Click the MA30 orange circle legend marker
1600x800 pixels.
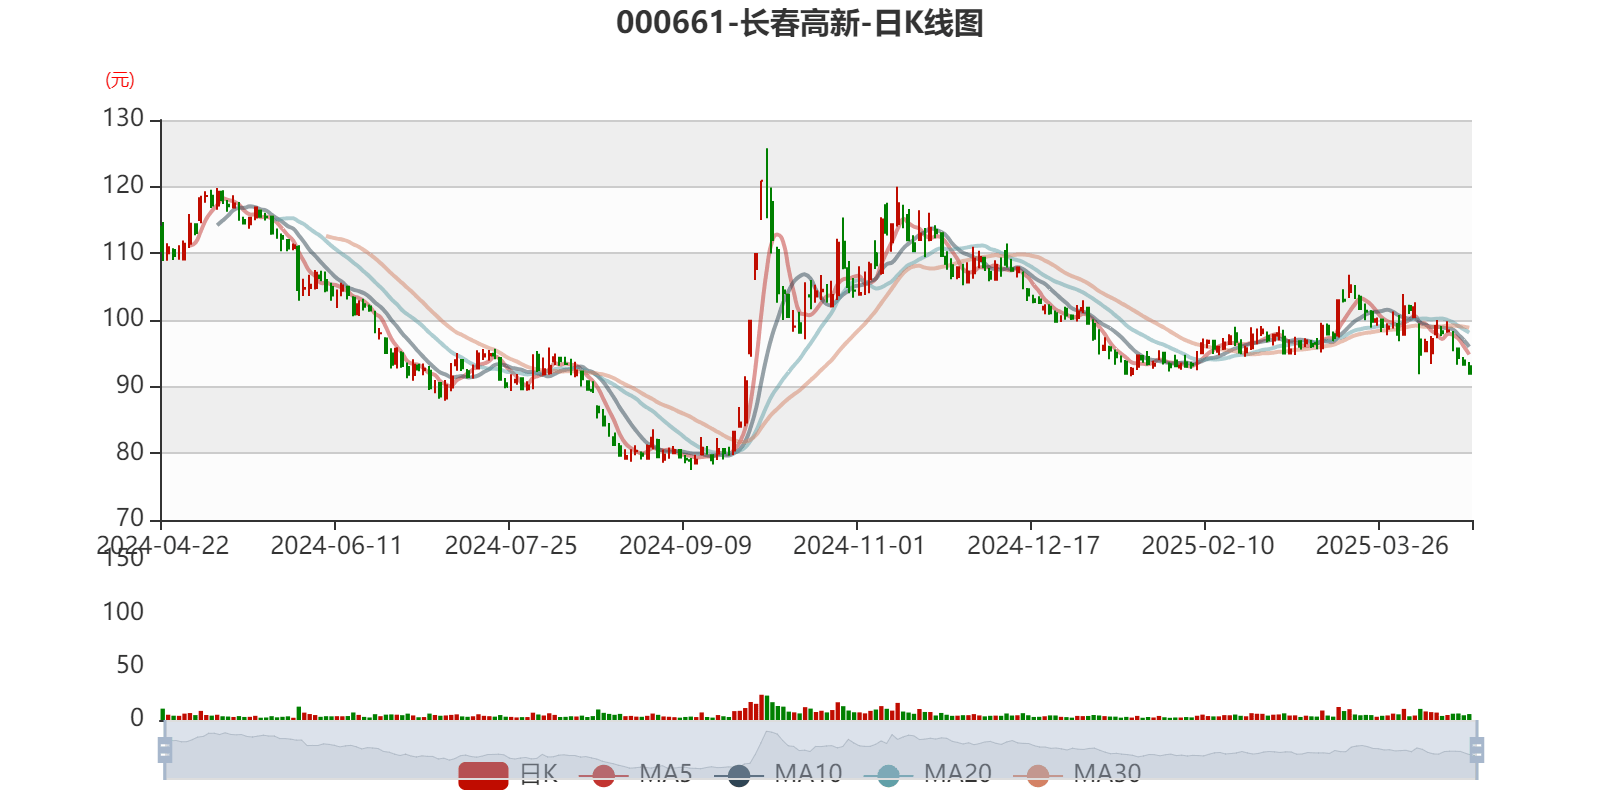1038,775
